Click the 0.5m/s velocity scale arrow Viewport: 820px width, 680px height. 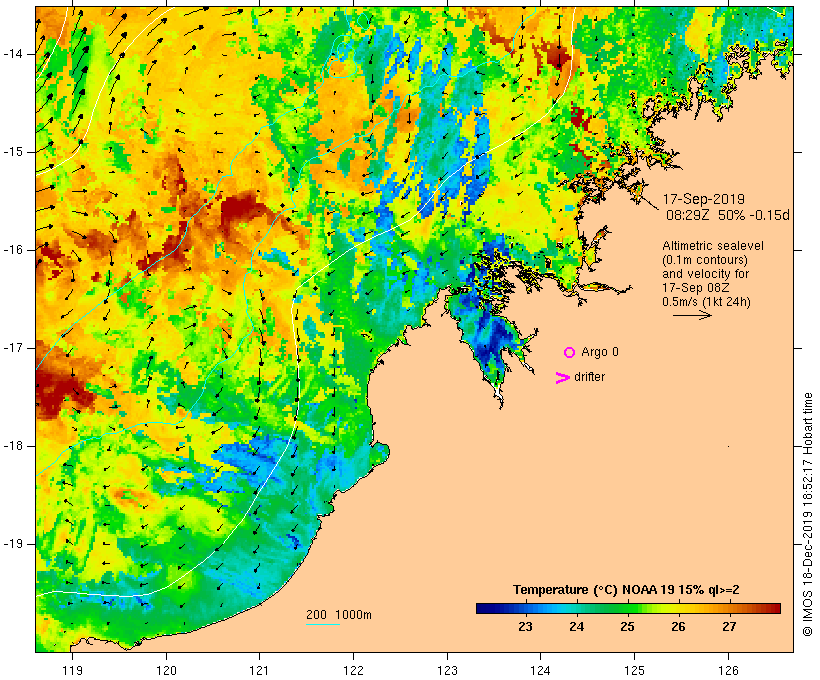coord(692,315)
